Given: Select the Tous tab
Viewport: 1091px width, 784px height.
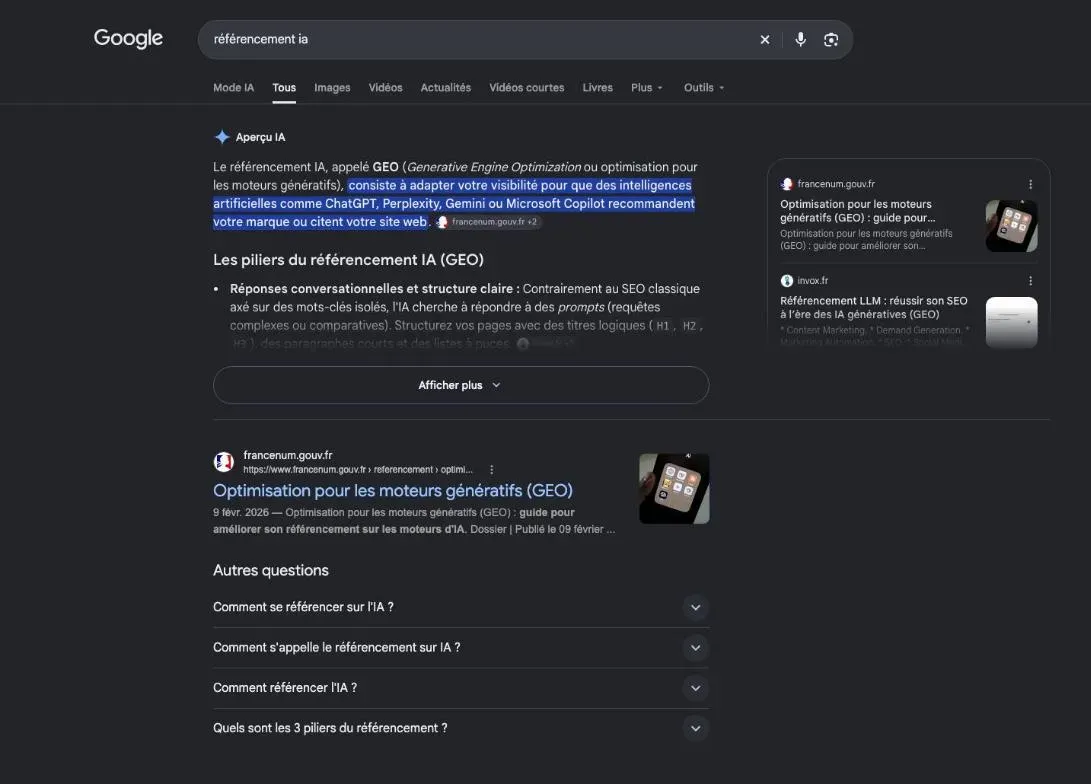Looking at the screenshot, I should click(x=284, y=88).
